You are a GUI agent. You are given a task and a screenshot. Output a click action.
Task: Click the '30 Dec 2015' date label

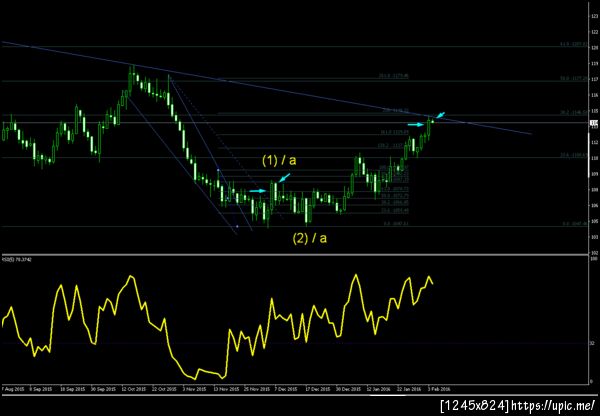coord(349,389)
